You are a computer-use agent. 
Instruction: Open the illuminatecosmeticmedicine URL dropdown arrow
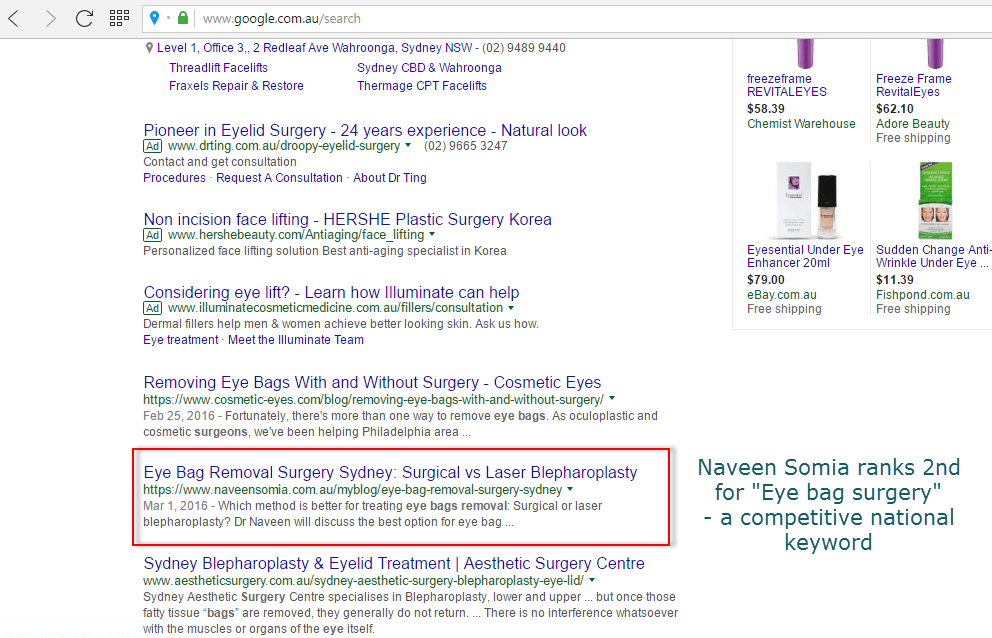[511, 308]
